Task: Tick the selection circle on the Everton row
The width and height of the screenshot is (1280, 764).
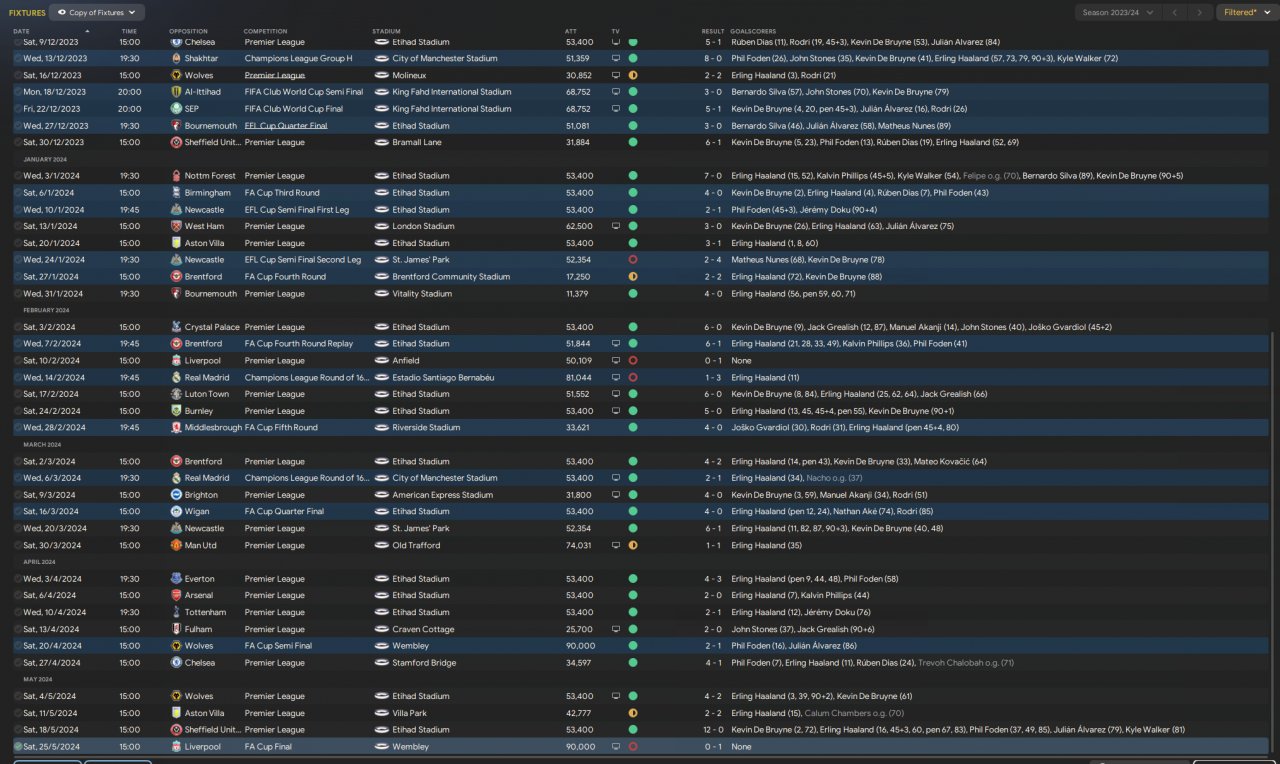Action: (x=18, y=579)
